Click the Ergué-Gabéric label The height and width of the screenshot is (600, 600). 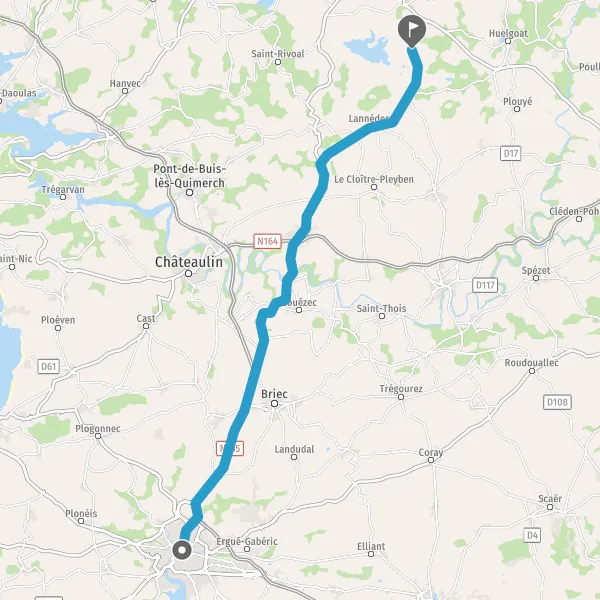247,541
